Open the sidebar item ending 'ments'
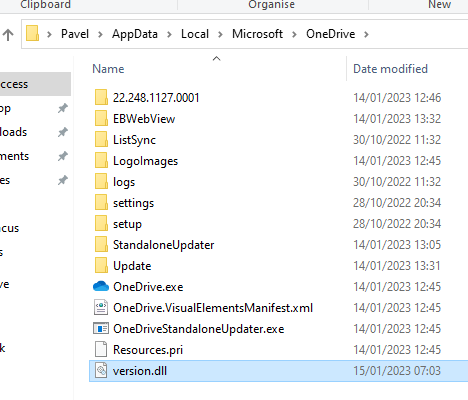Viewport: 468px width, 400px height. pos(14,156)
